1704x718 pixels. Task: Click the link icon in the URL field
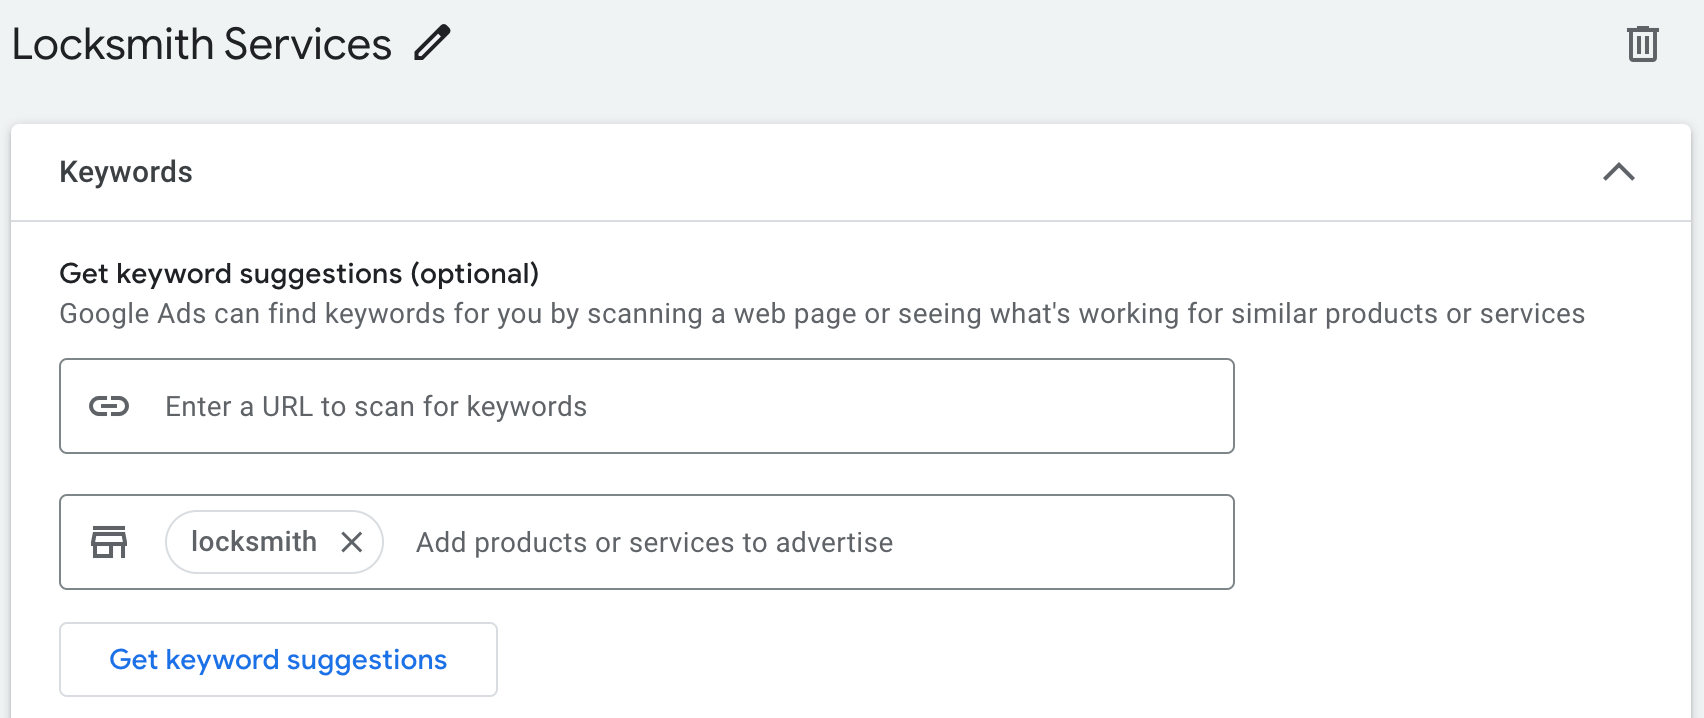tap(109, 406)
